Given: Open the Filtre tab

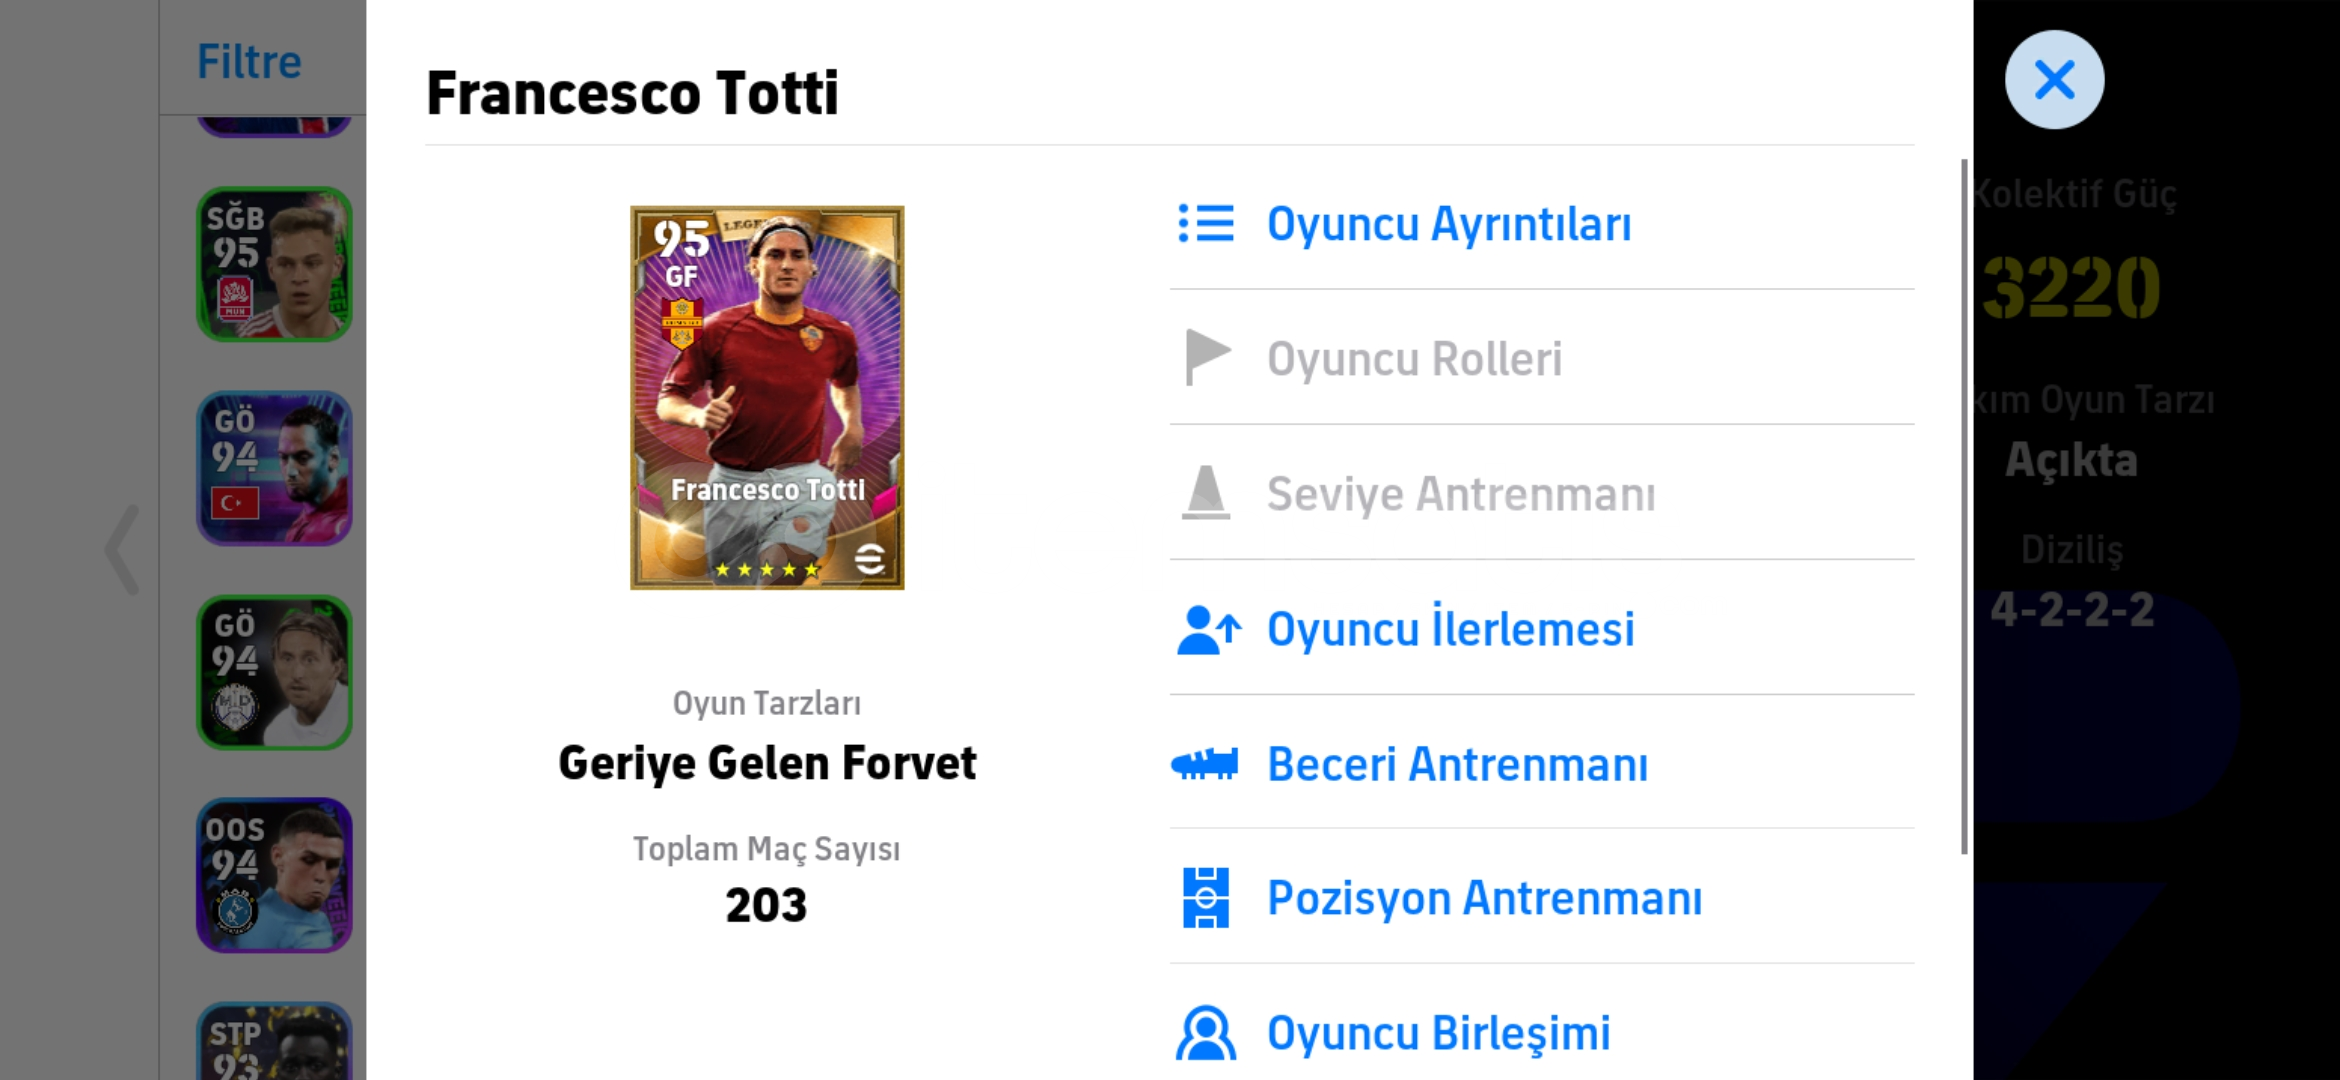Looking at the screenshot, I should [x=249, y=62].
